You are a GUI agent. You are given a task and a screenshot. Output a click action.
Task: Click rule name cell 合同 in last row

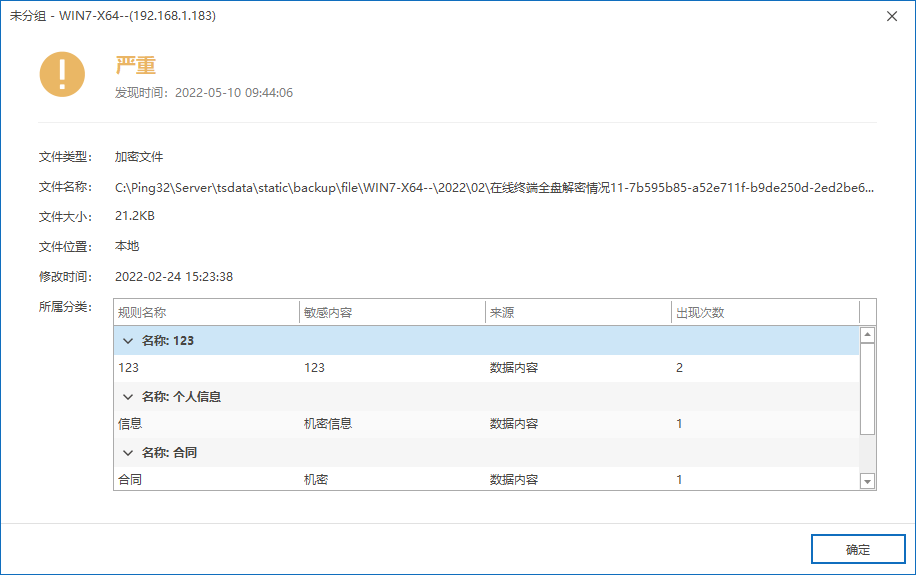point(130,480)
